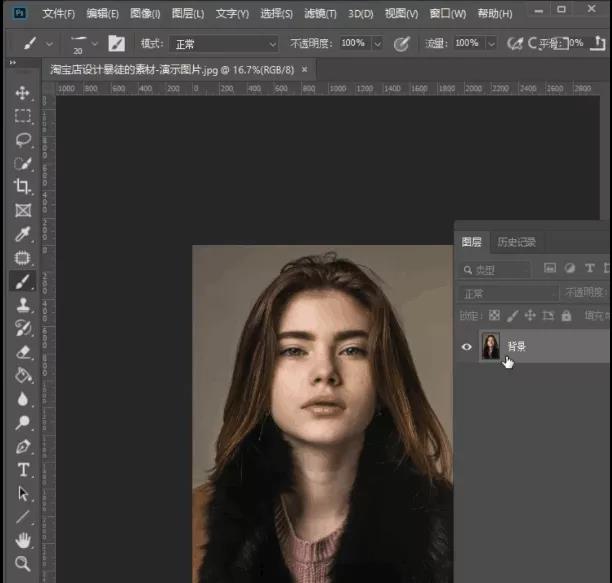Select the Move tool
Image resolution: width=612 pixels, height=583 pixels.
22,93
